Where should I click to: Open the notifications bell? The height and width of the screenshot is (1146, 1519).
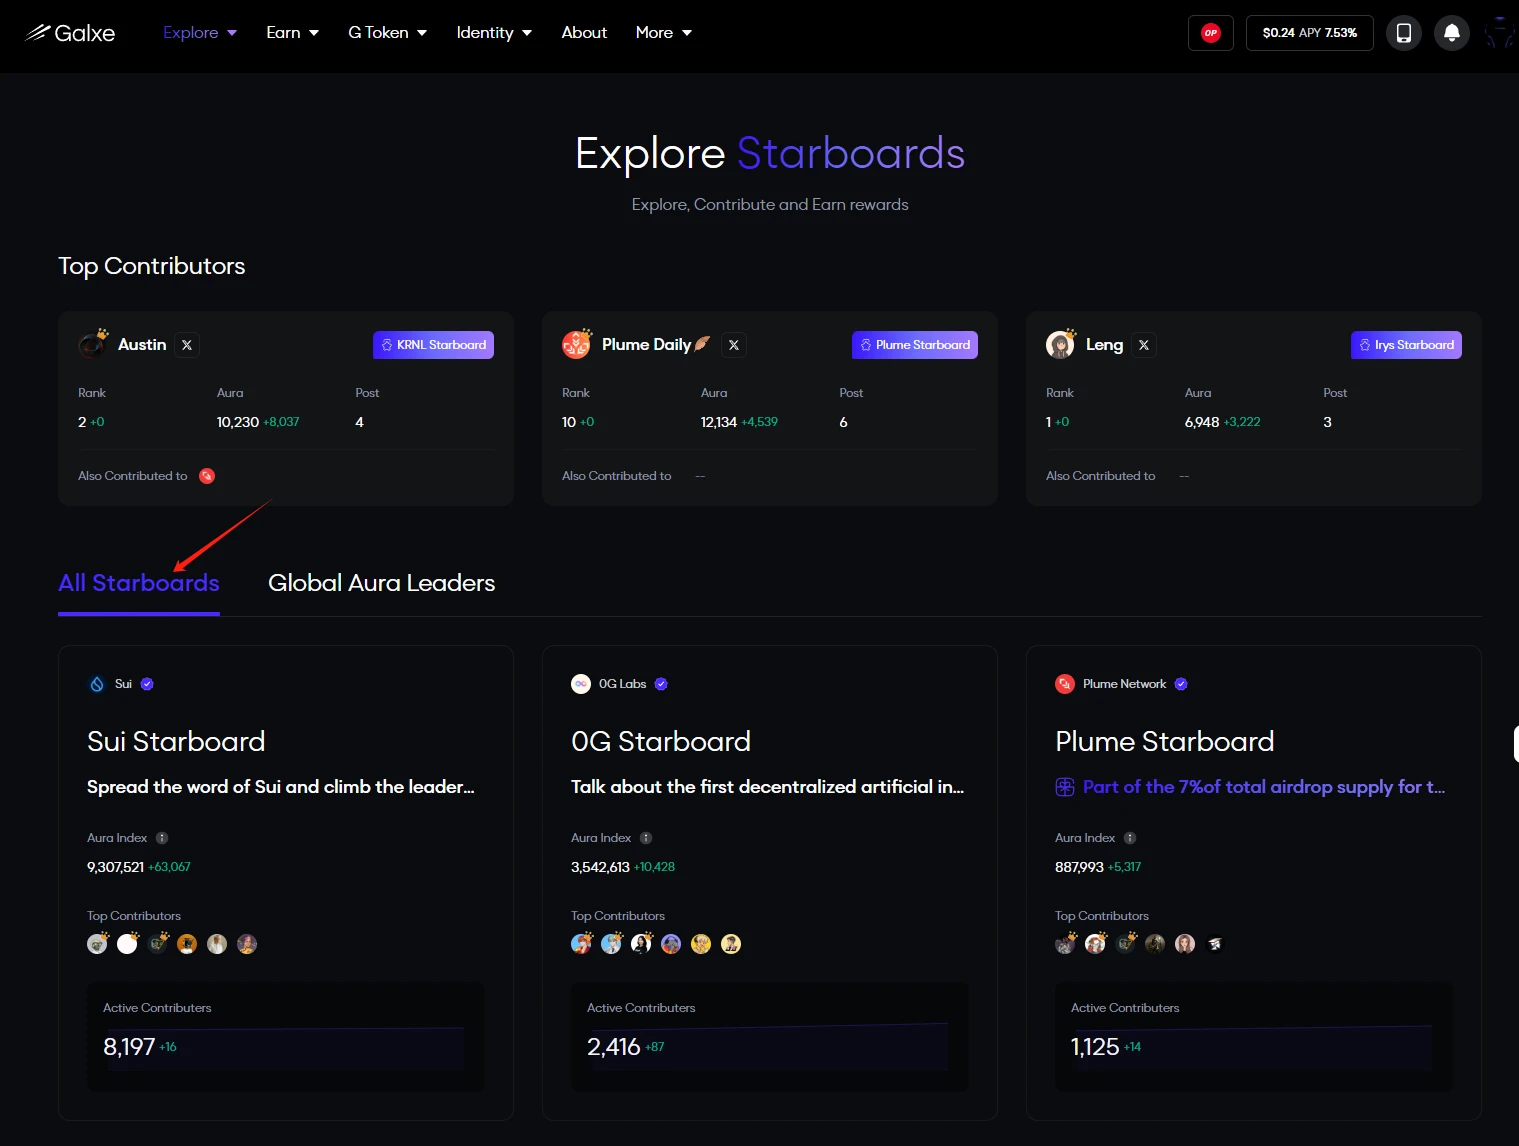click(x=1451, y=33)
